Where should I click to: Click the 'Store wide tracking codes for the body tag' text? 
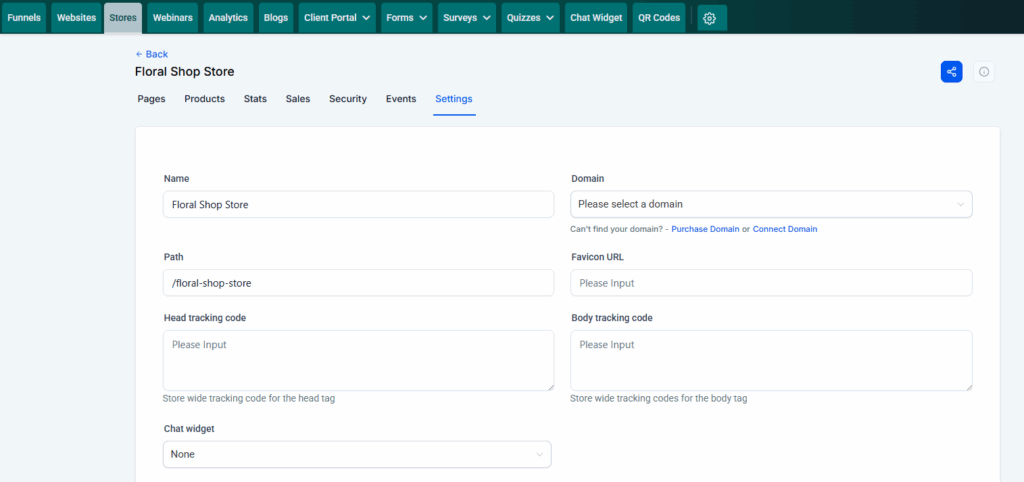(658, 398)
